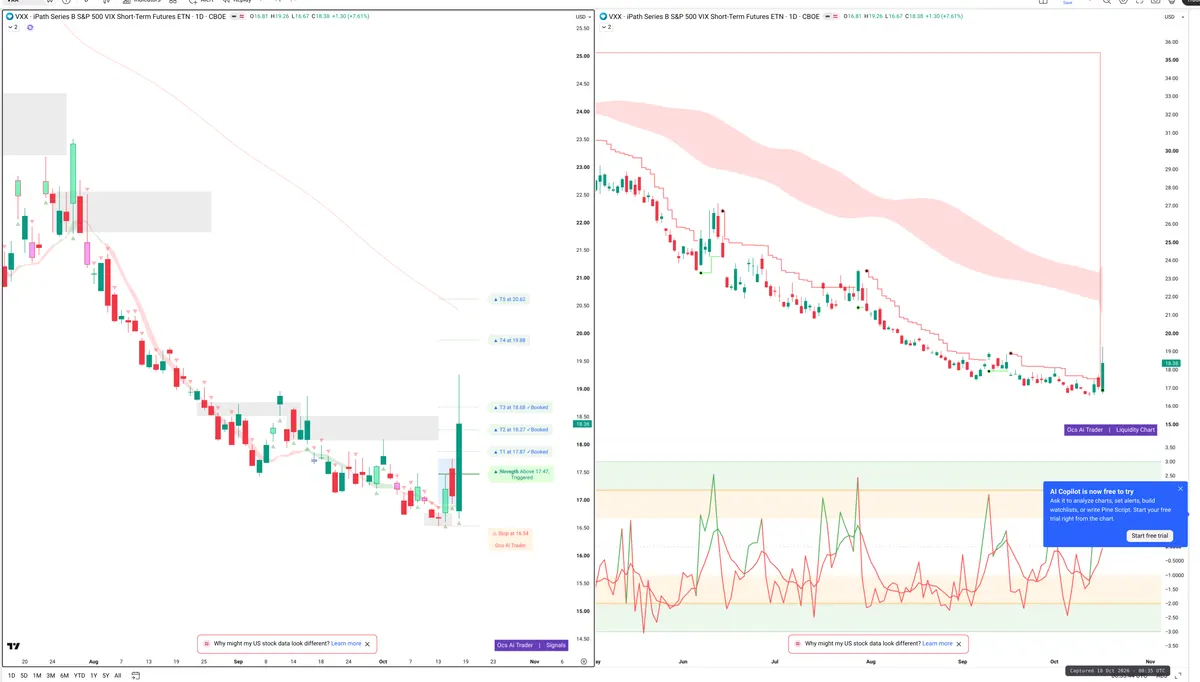Click right chart current price tag 18.38
This screenshot has height=682, width=1200.
coord(1173,363)
